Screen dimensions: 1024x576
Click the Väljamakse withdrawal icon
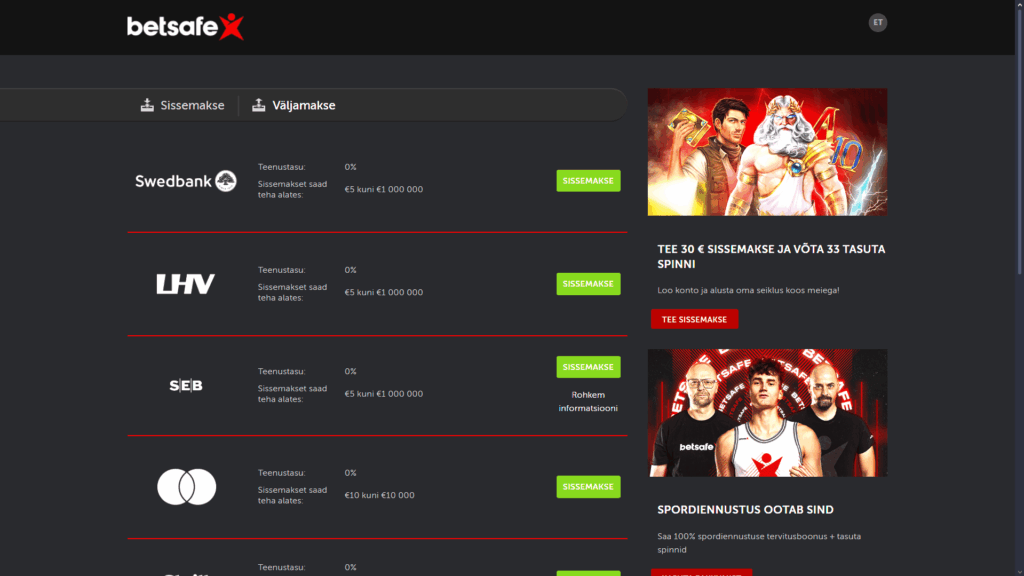pos(258,105)
